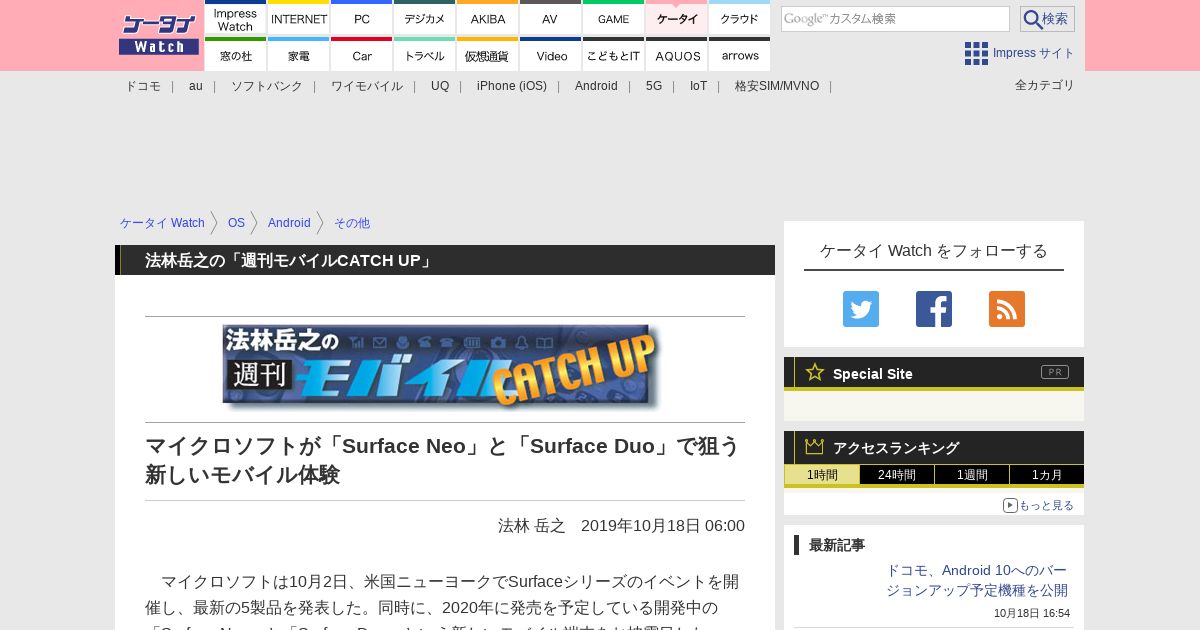
Task: Select the 1カ月 ranking tab
Action: tap(1047, 475)
